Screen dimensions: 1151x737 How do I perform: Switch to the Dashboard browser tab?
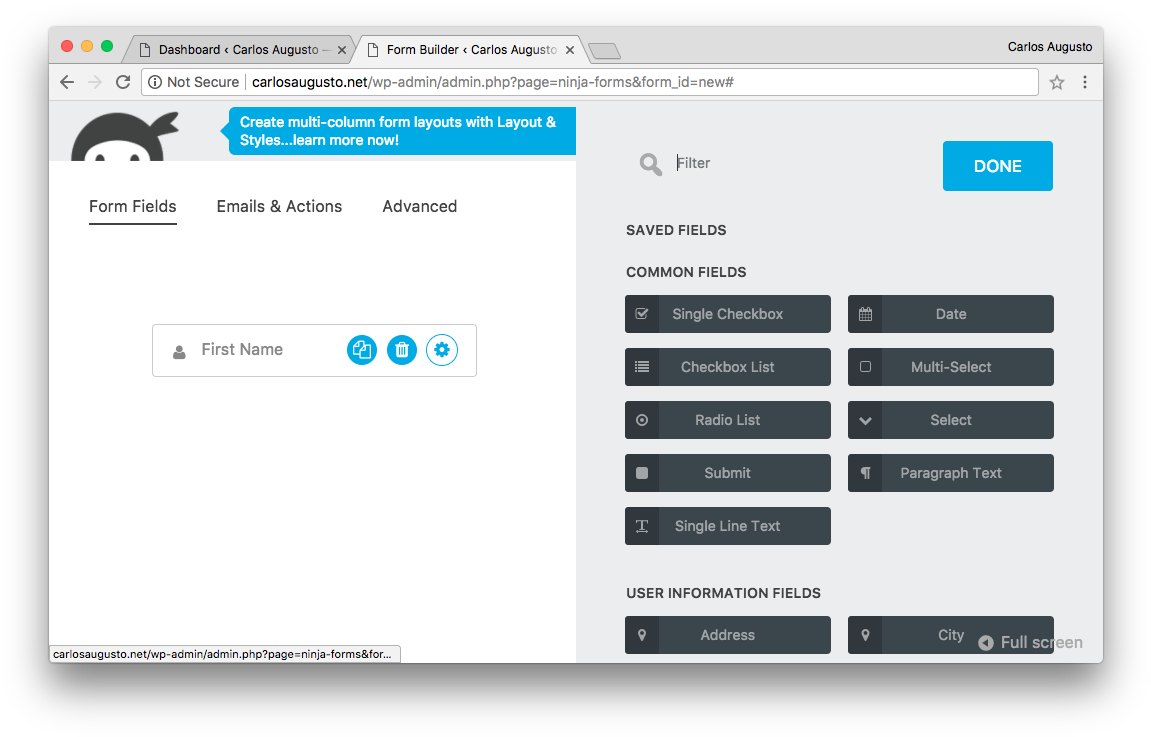(x=238, y=50)
